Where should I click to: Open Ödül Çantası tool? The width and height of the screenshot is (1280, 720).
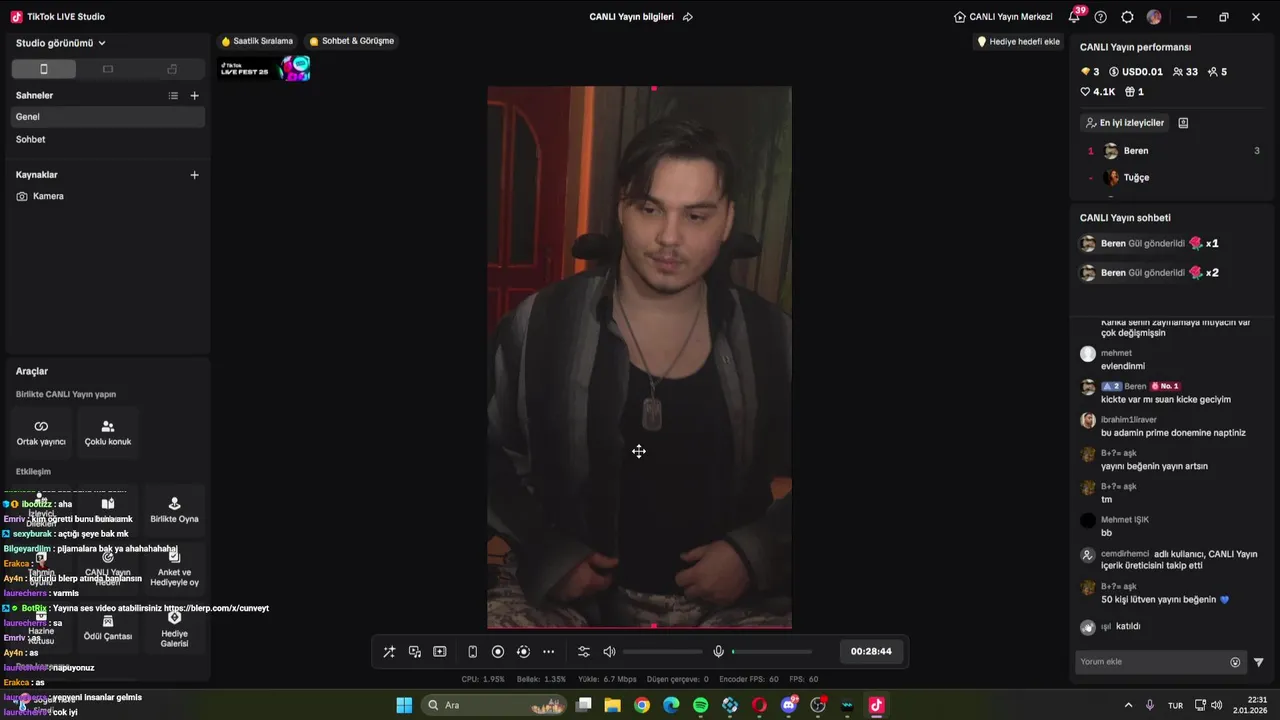[108, 628]
